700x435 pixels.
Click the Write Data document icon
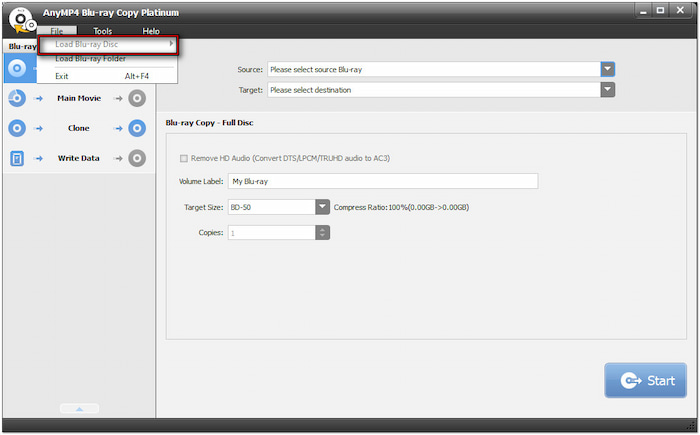coord(17,158)
